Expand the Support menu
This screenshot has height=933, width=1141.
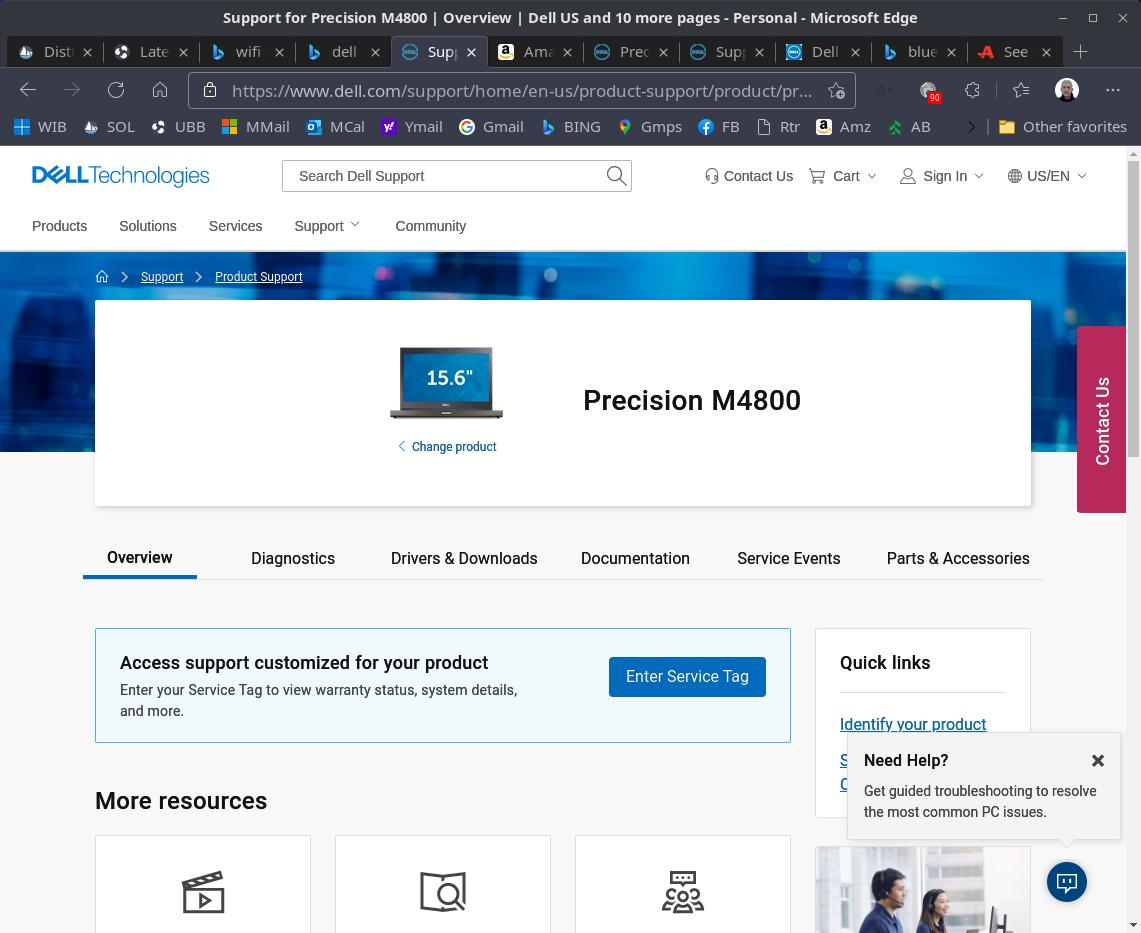327,226
